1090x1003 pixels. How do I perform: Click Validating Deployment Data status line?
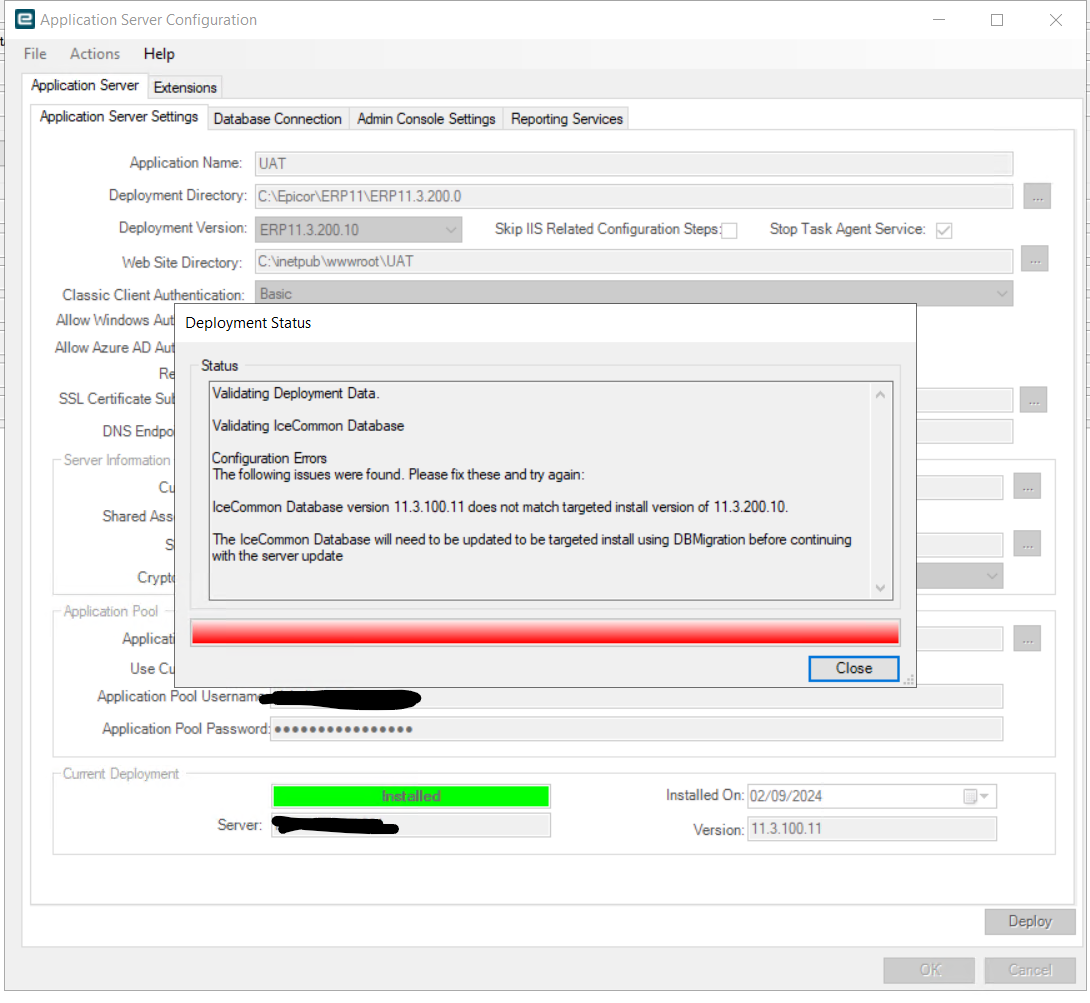pos(295,393)
